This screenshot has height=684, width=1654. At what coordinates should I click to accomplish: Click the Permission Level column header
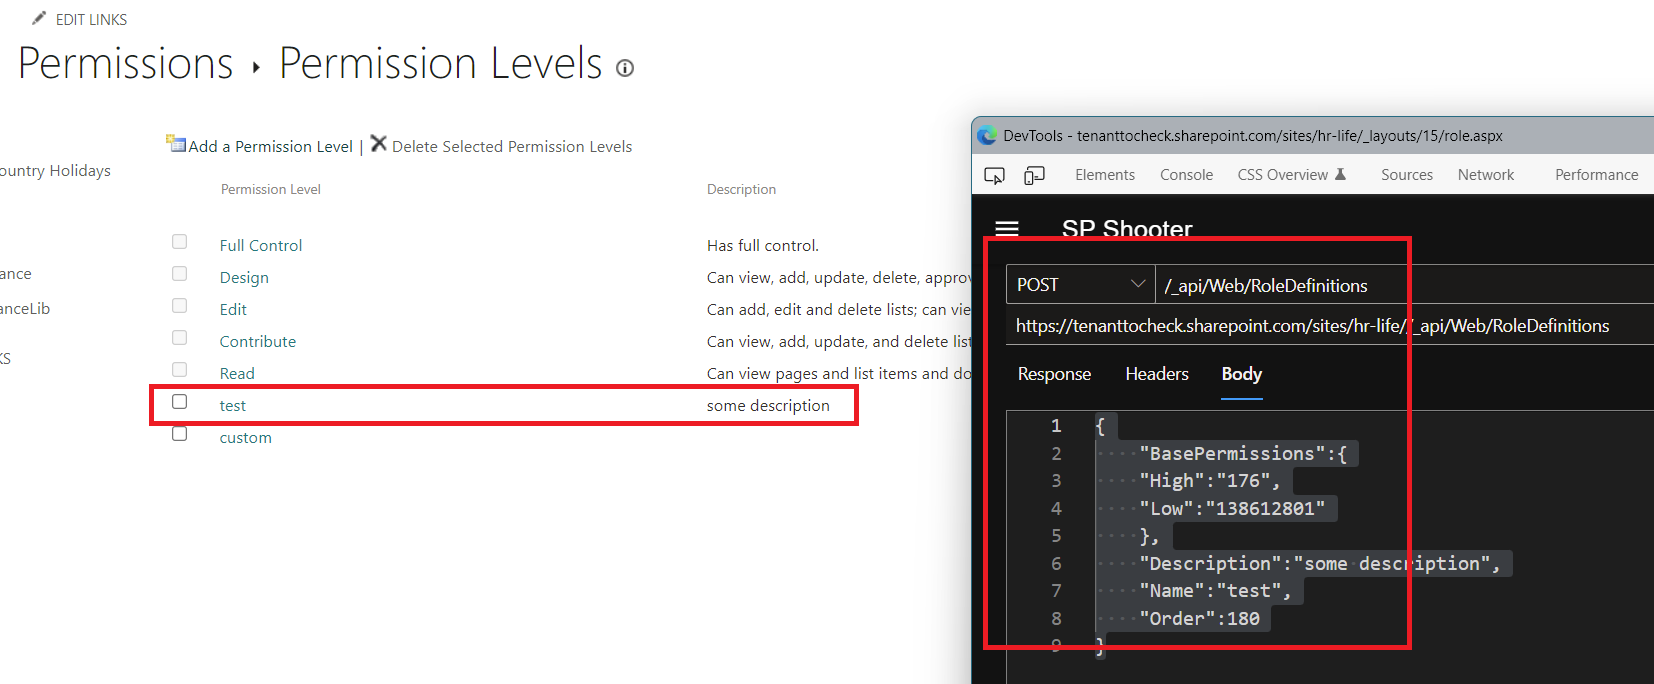[x=271, y=189]
